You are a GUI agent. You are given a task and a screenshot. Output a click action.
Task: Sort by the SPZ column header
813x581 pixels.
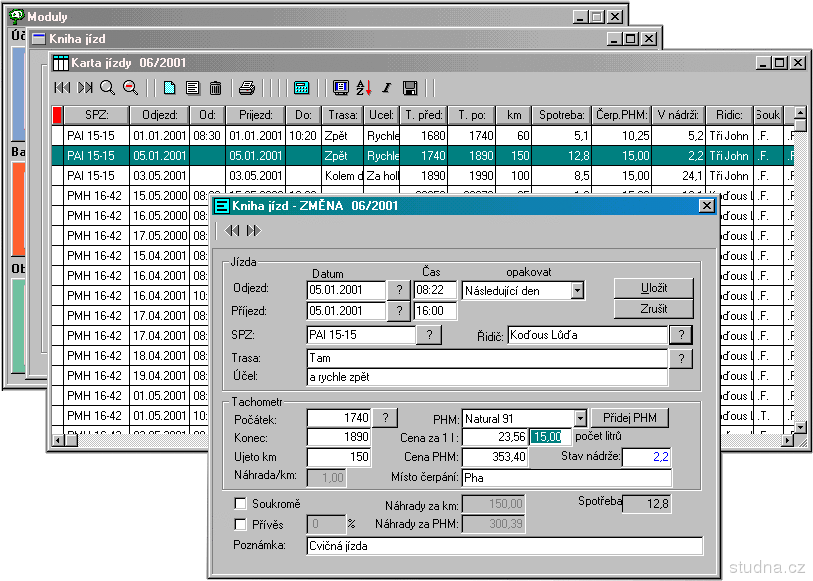coord(96,115)
